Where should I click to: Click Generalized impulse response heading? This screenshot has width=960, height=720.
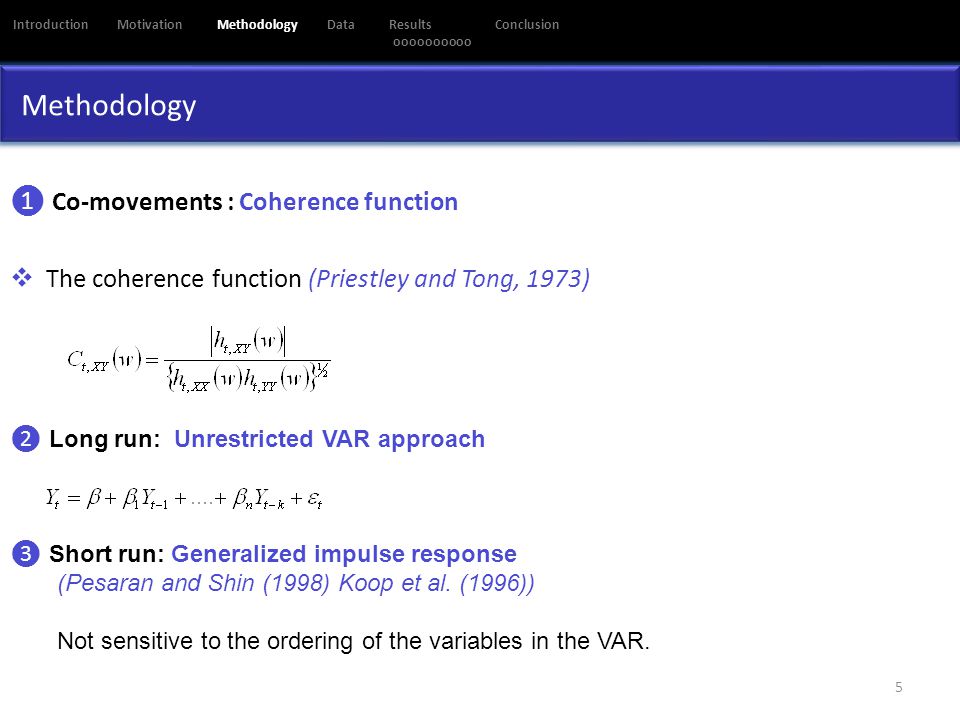pos(344,553)
